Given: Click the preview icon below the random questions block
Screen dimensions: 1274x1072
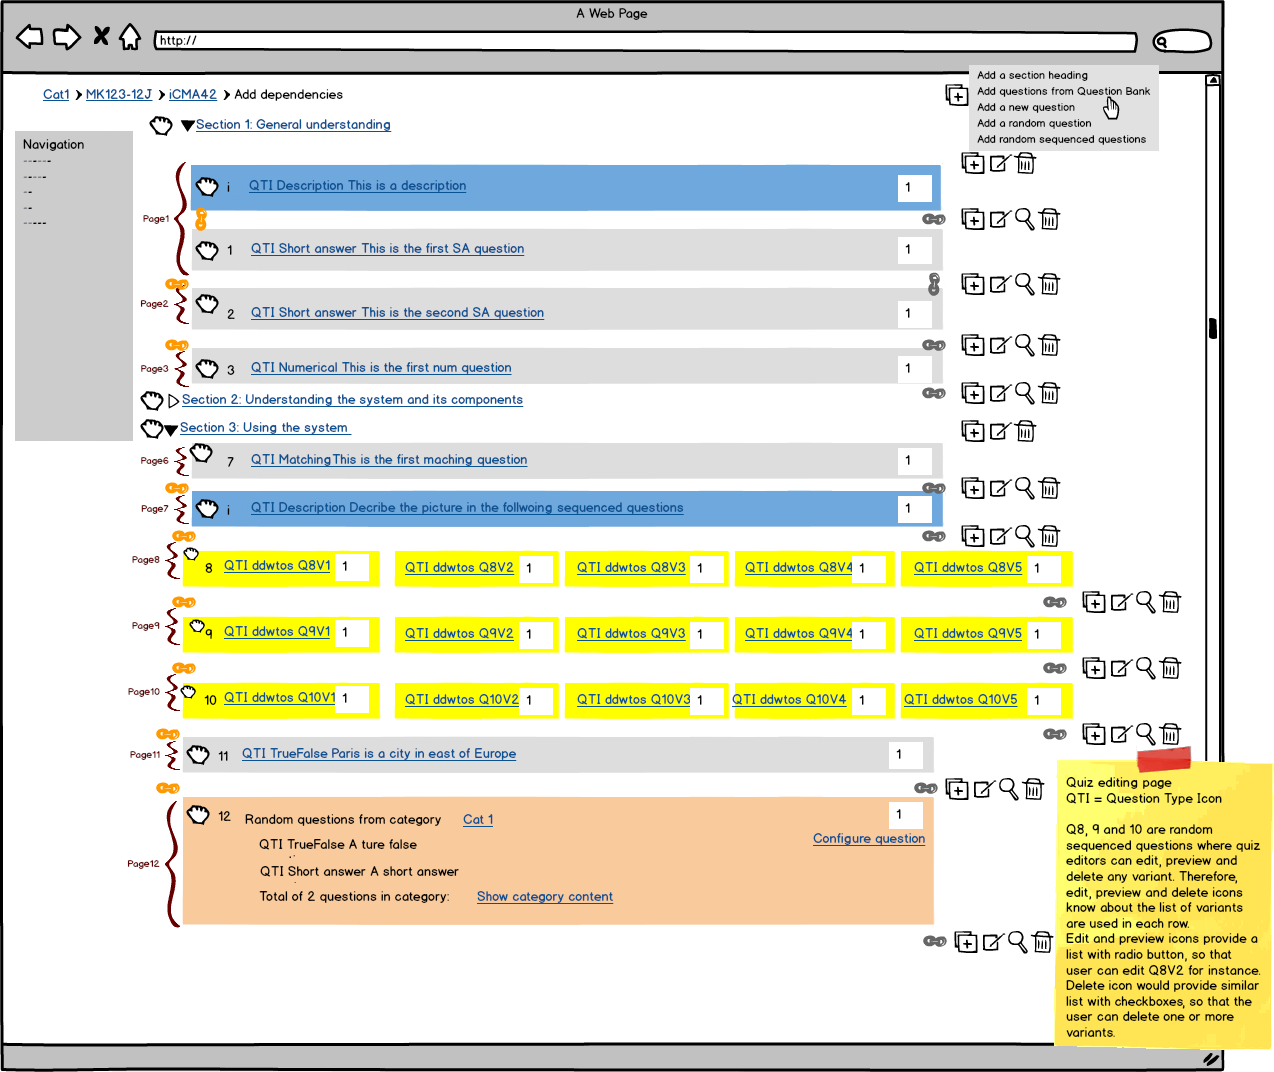Looking at the screenshot, I should [1017, 942].
